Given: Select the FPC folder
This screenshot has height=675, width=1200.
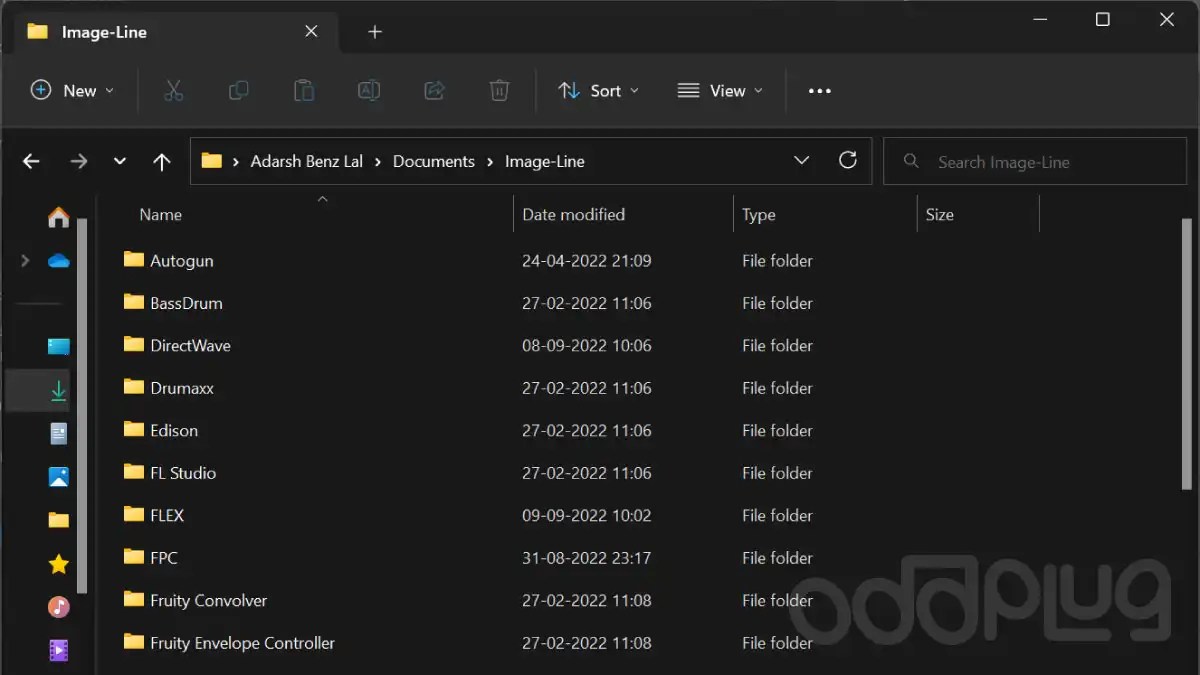Looking at the screenshot, I should 164,558.
